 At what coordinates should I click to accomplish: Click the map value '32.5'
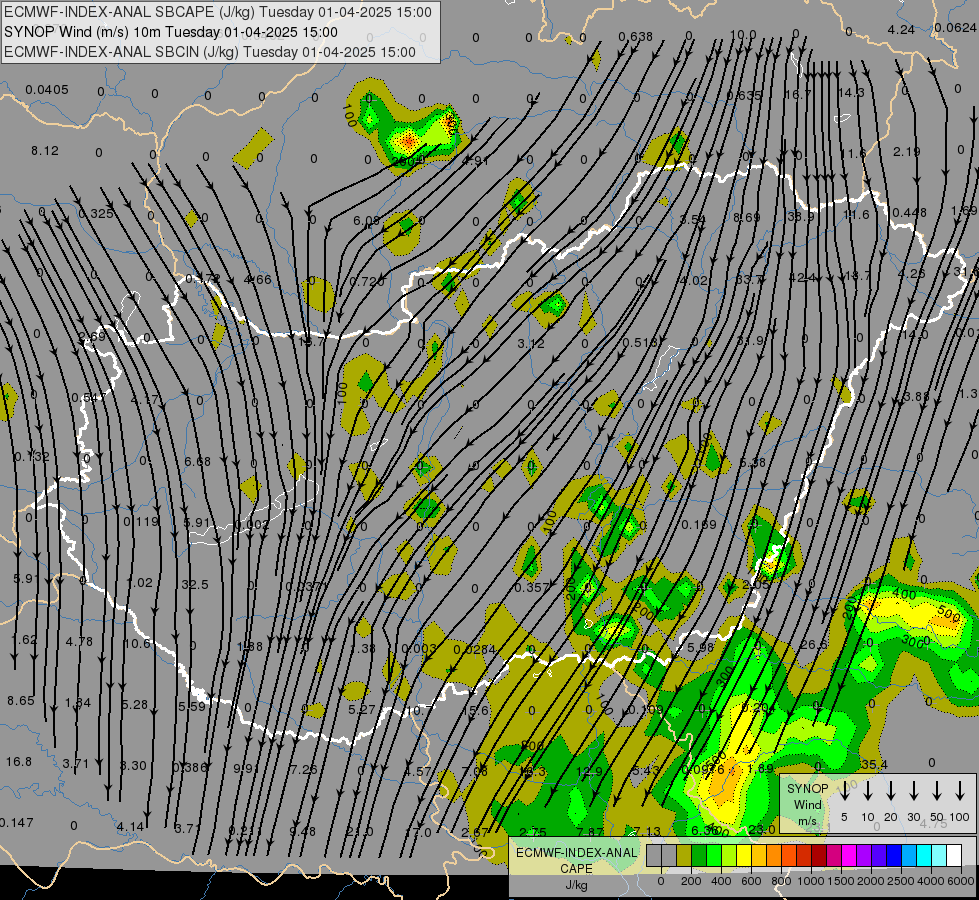pos(195,585)
